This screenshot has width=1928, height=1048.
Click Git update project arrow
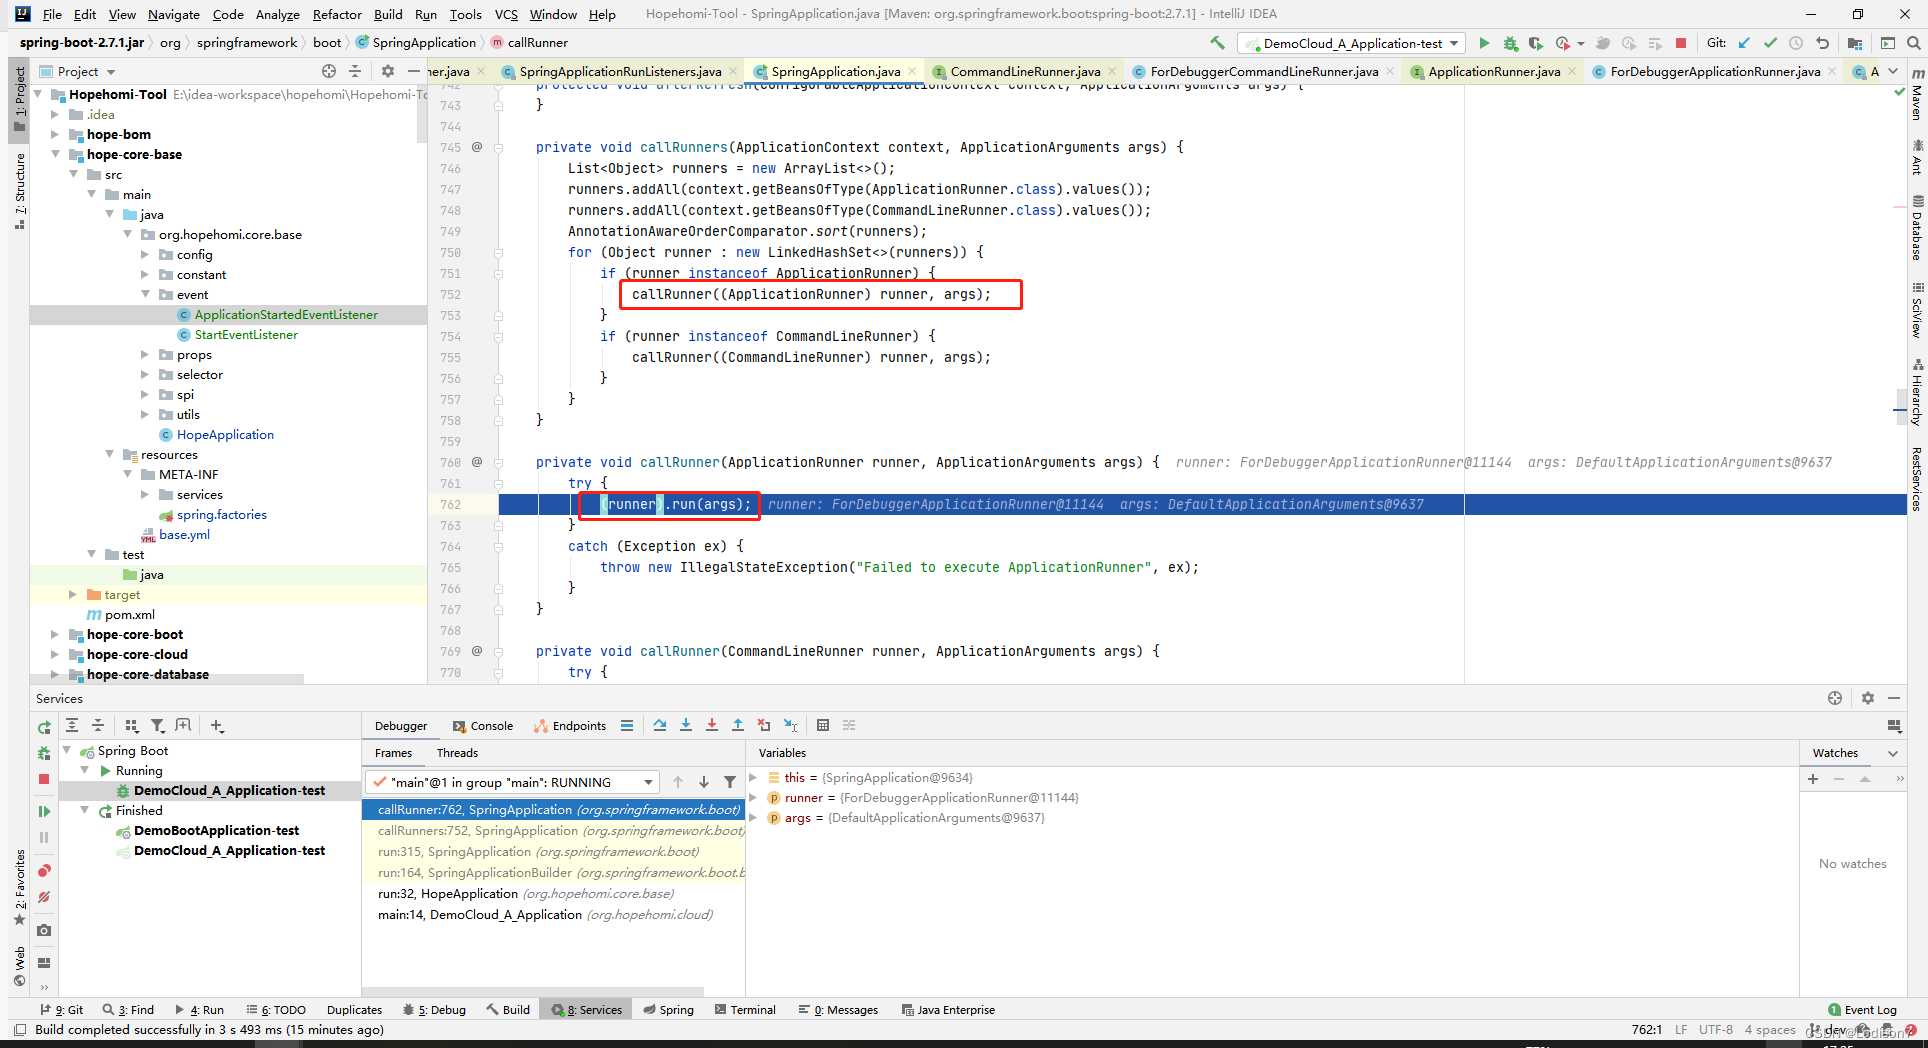pos(1744,43)
